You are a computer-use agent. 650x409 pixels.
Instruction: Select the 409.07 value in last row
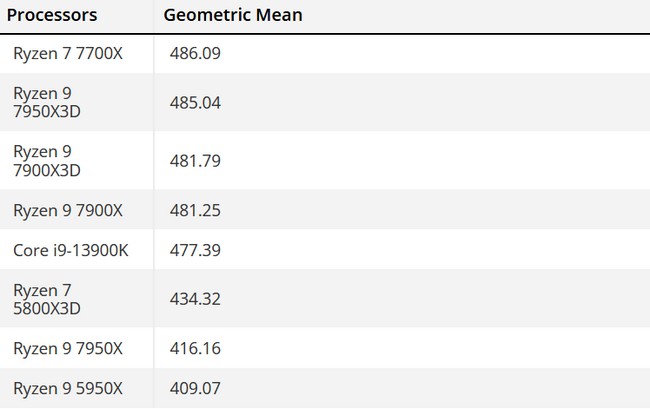[x=195, y=388]
